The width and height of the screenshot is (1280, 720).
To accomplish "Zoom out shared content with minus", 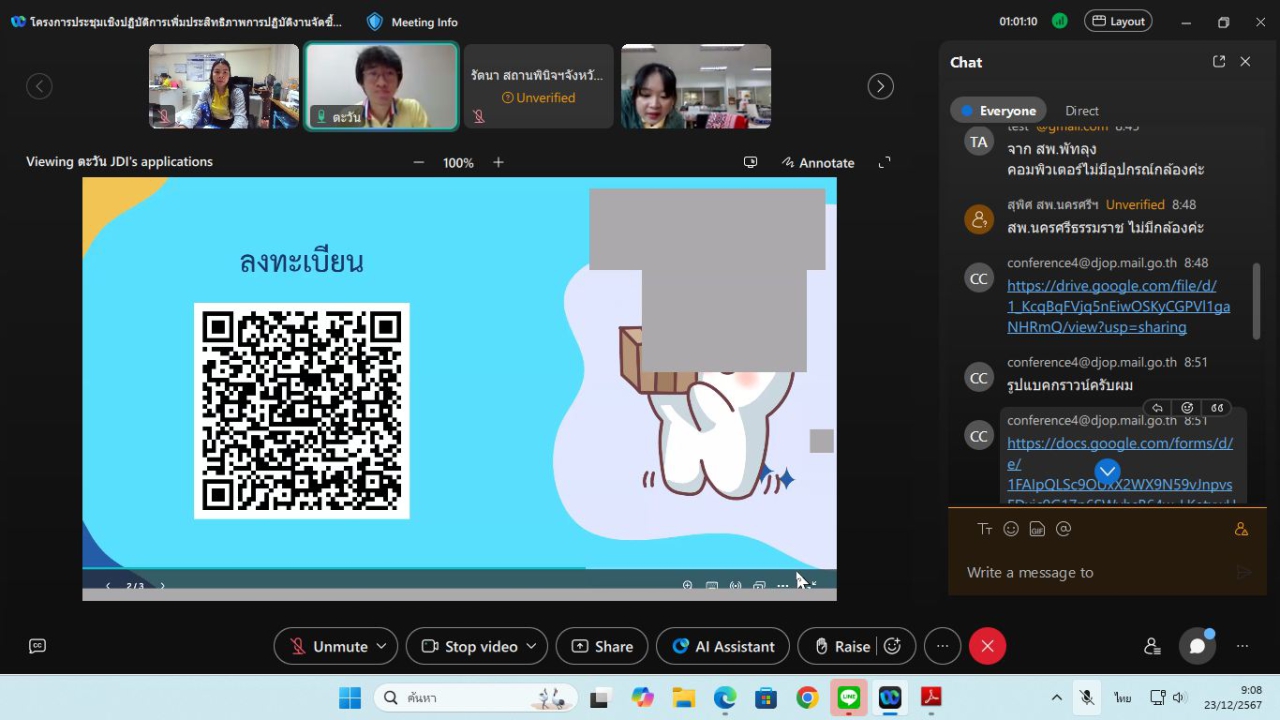I will [419, 162].
